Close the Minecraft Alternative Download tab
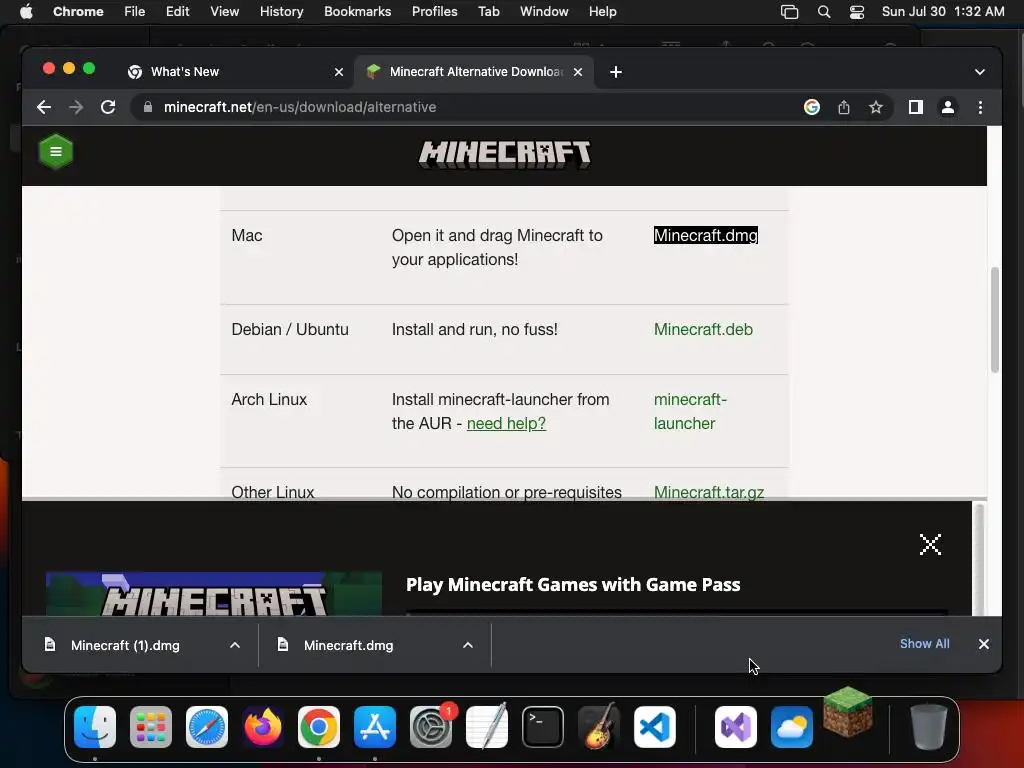 coord(578,72)
